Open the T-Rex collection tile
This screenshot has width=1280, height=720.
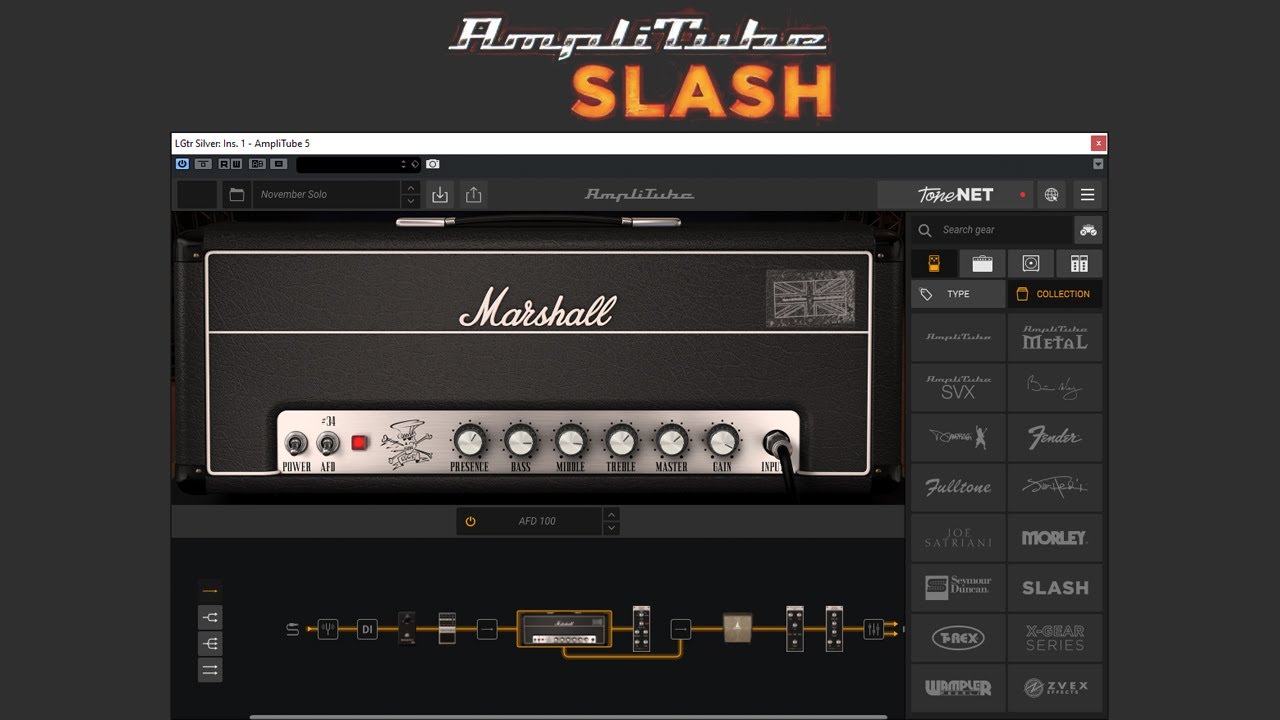coord(958,637)
